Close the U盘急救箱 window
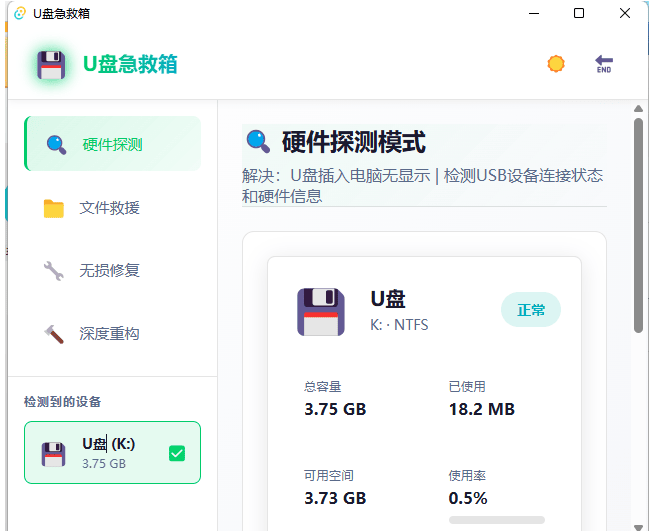The image size is (649, 531). pyautogui.click(x=625, y=13)
